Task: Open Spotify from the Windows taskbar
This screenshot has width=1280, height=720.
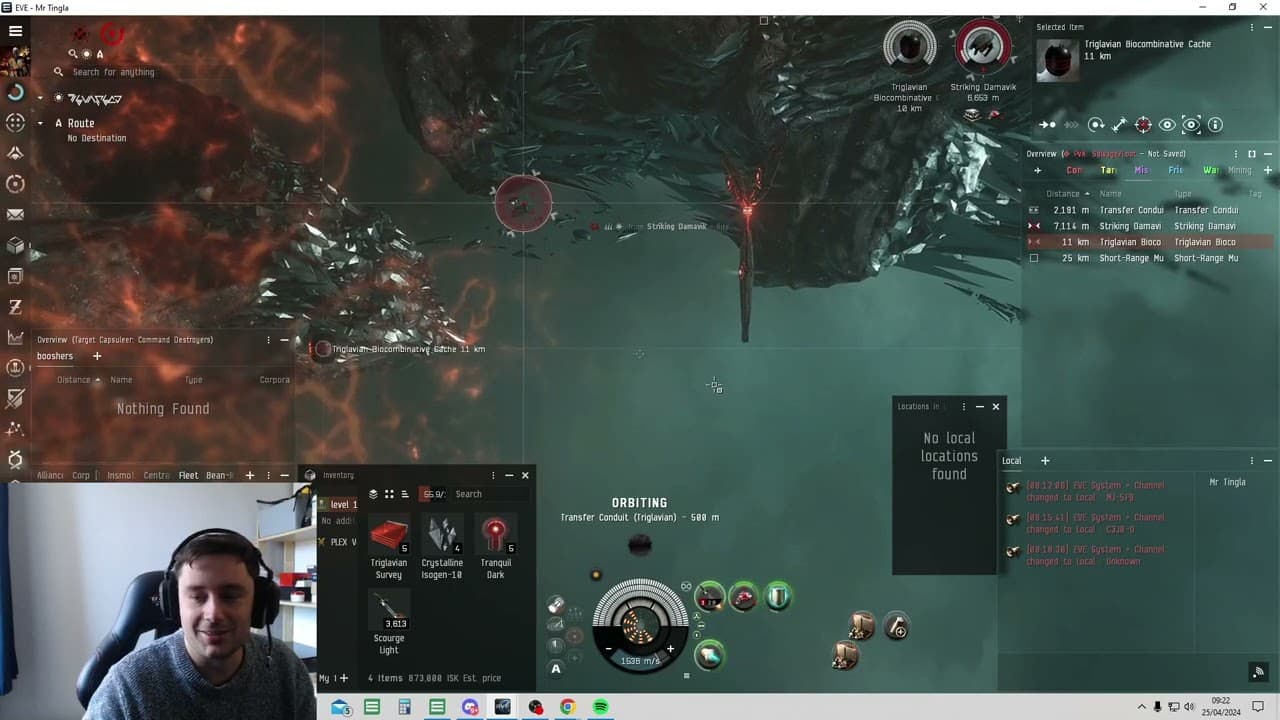Action: pyautogui.click(x=600, y=707)
